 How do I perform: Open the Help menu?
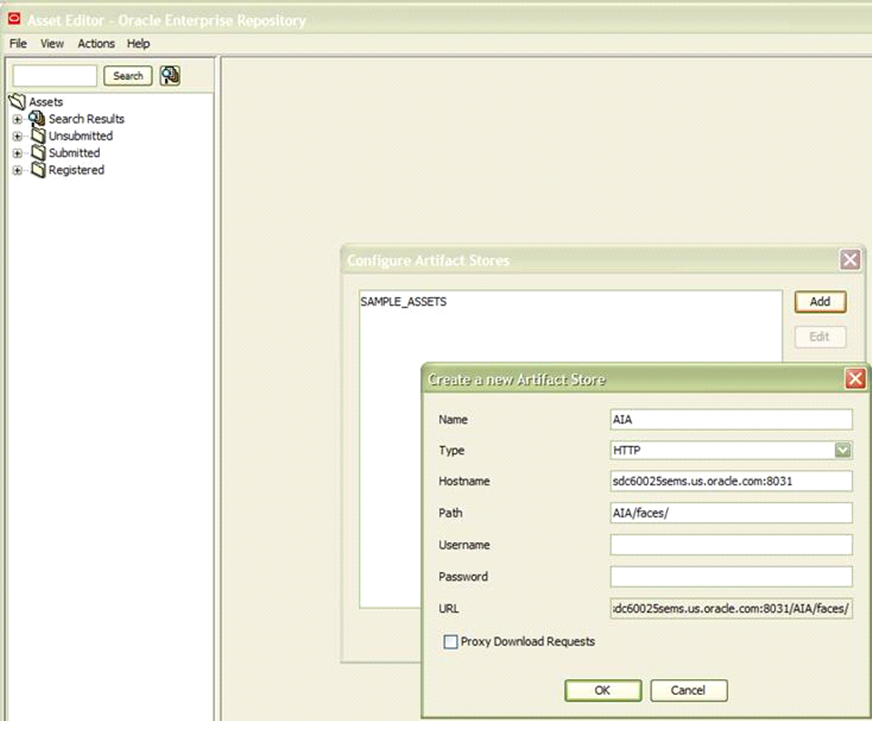click(x=138, y=43)
